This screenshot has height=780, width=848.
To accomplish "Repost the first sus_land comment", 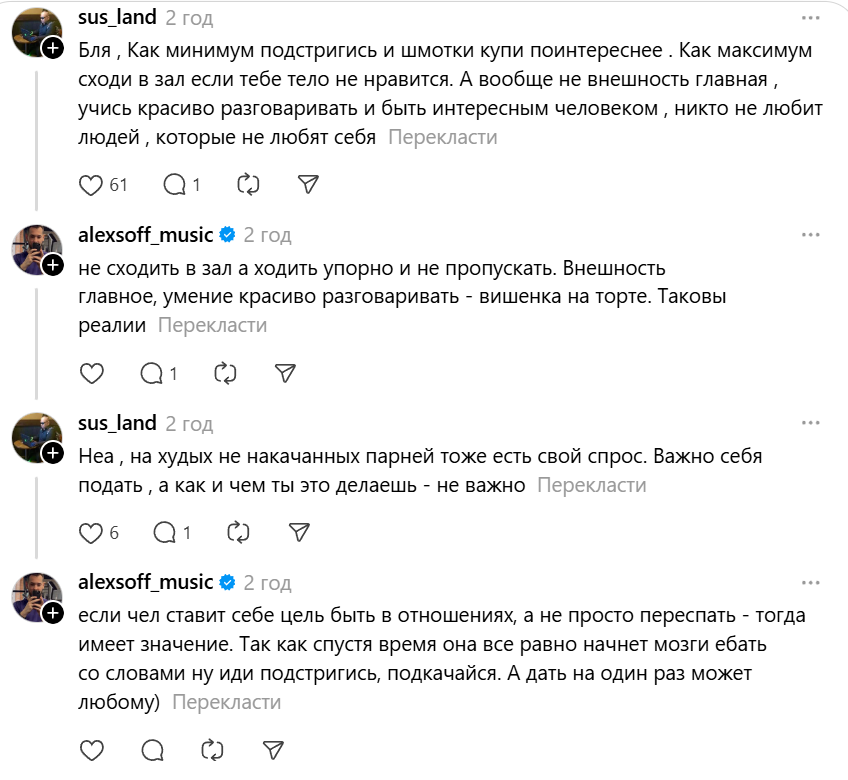I will coord(248,185).
